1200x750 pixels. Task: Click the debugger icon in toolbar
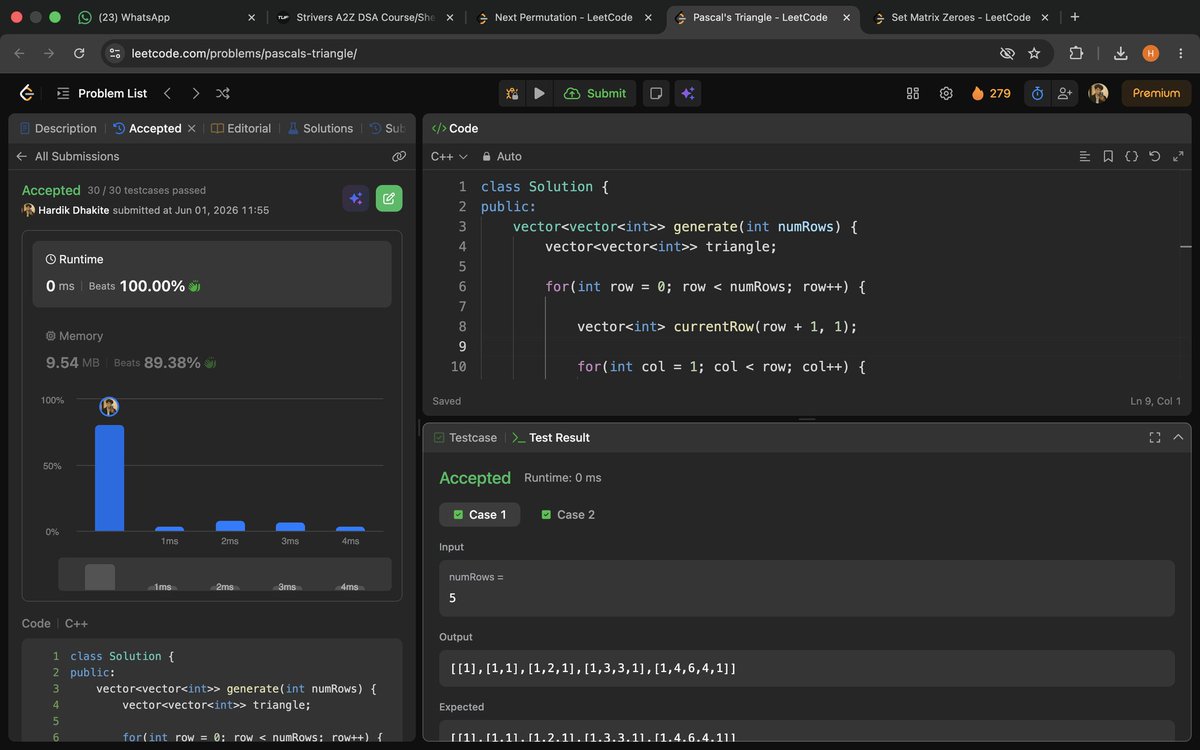pyautogui.click(x=512, y=93)
